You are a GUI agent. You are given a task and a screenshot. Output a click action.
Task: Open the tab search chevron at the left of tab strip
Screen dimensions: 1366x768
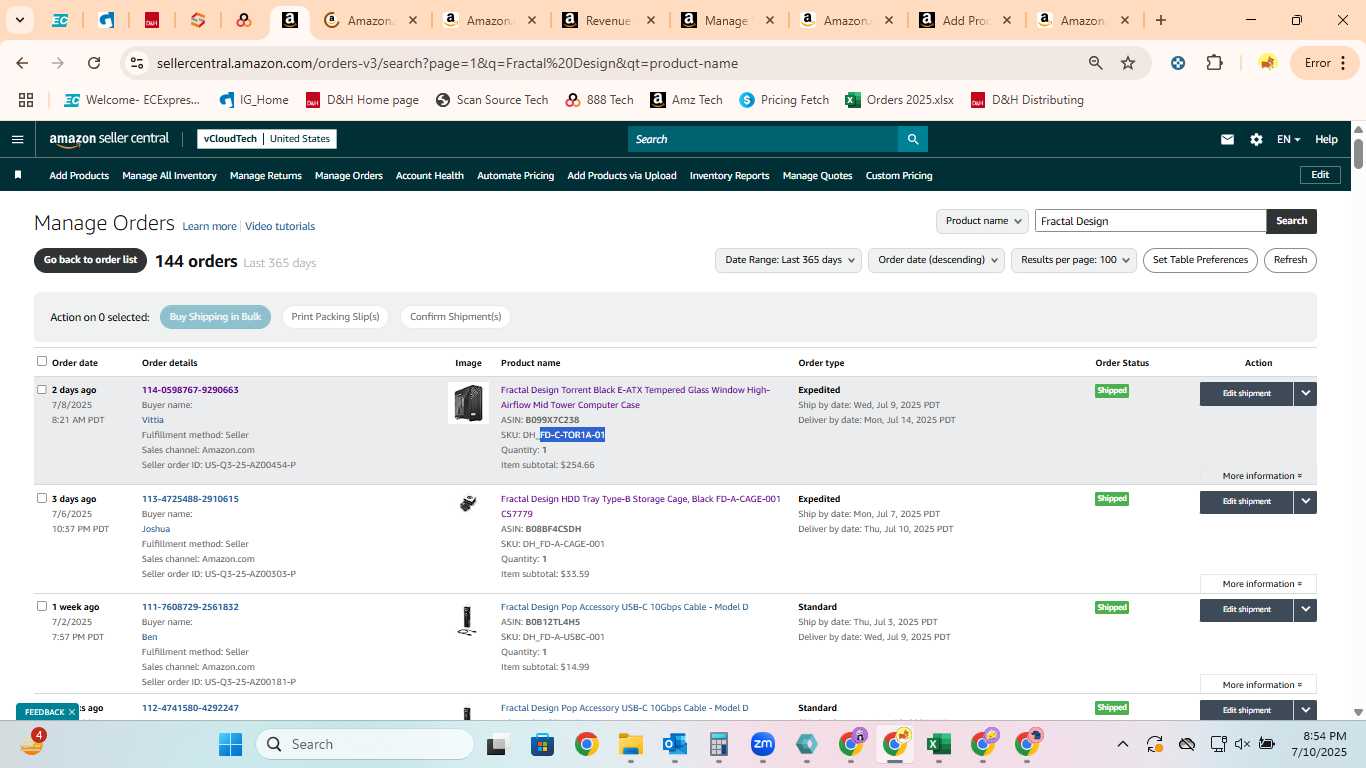pos(20,20)
